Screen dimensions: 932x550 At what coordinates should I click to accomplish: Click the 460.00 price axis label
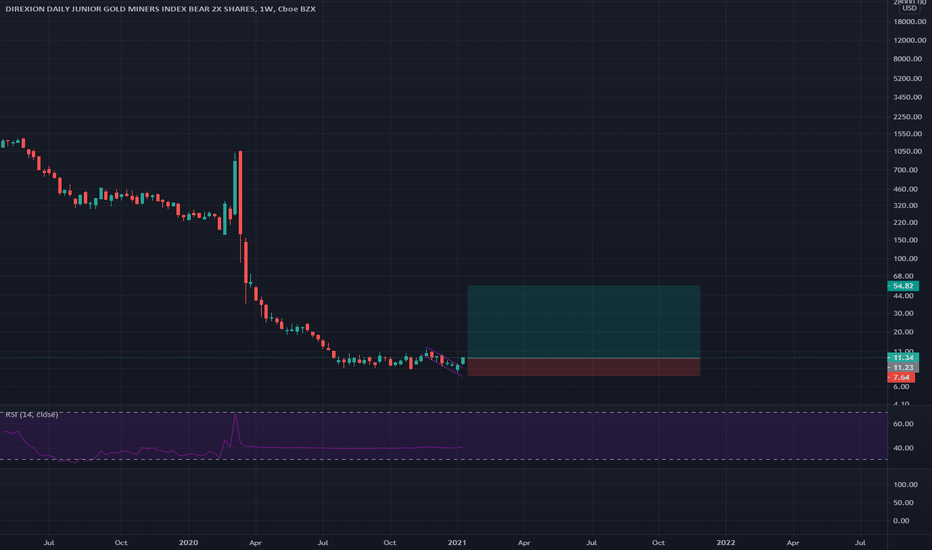coord(905,189)
